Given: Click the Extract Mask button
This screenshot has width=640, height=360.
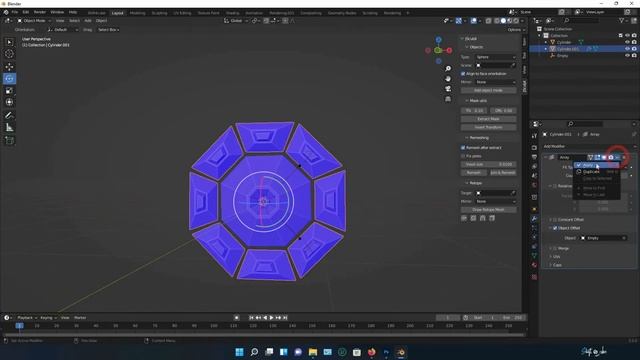Looking at the screenshot, I should [489, 119].
